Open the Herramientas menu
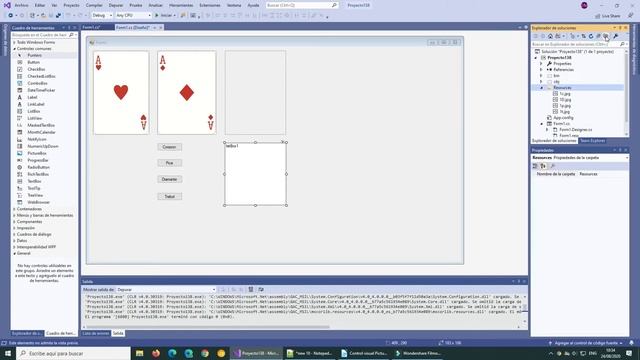This screenshot has width=640, height=360. tap(181, 5)
